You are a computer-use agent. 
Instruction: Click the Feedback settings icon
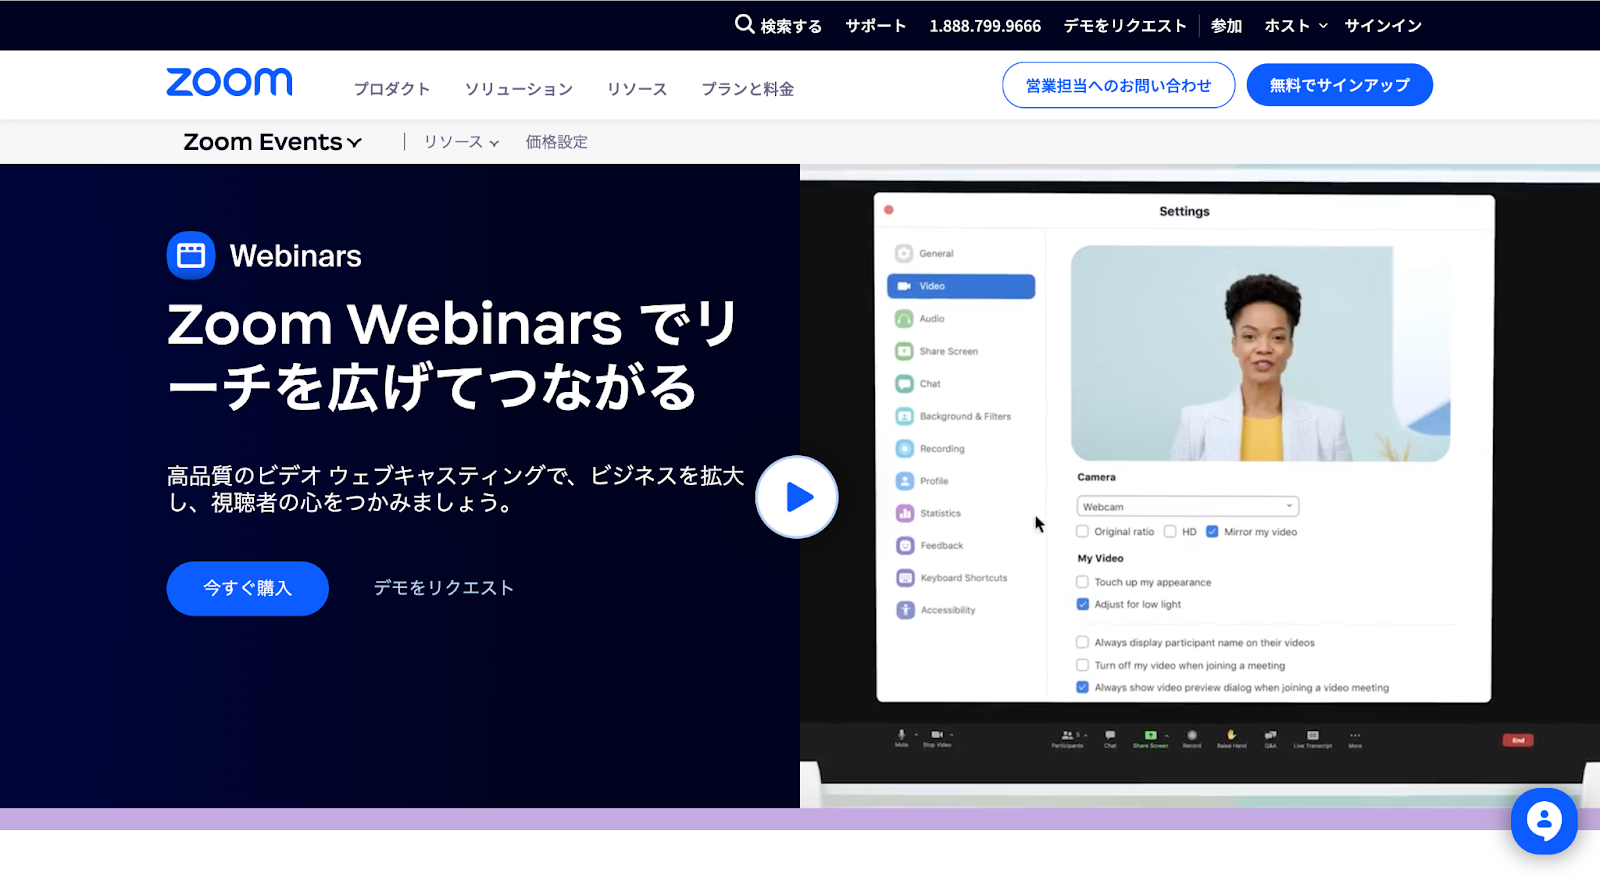[x=904, y=546]
